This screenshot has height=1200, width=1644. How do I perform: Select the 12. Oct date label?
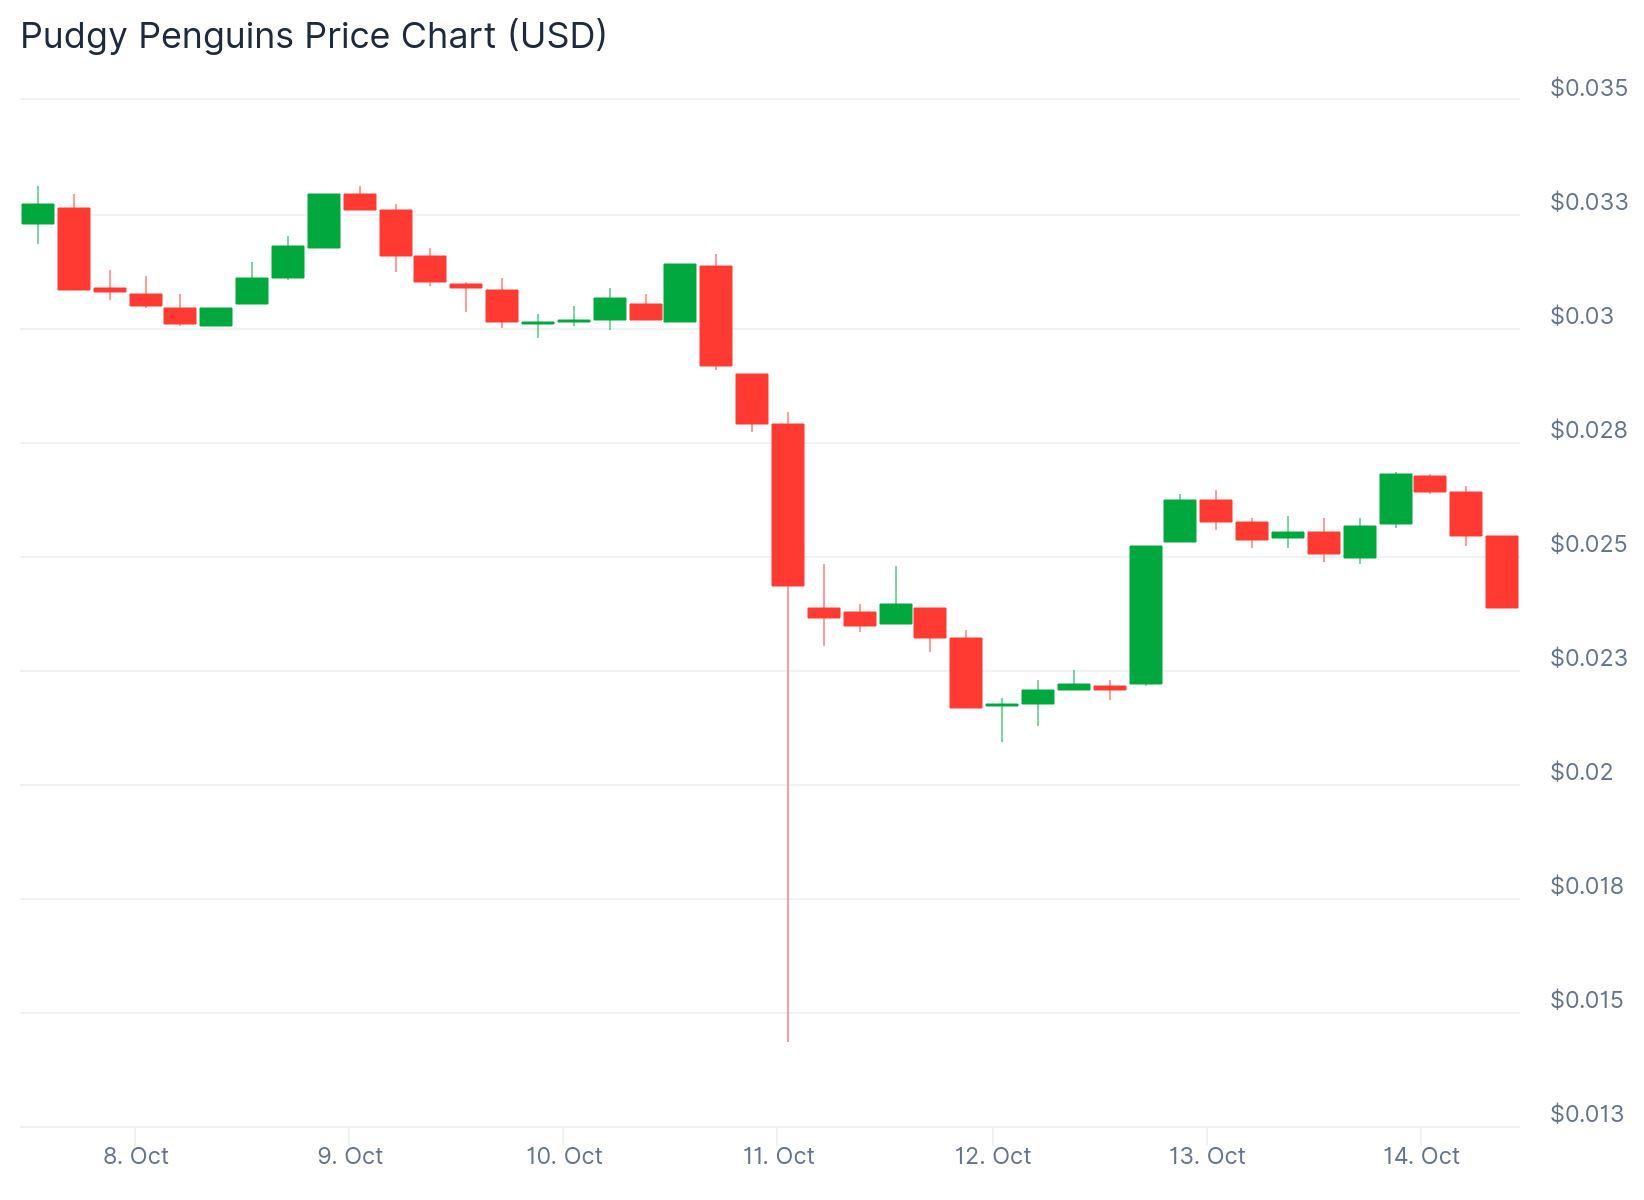992,1156
